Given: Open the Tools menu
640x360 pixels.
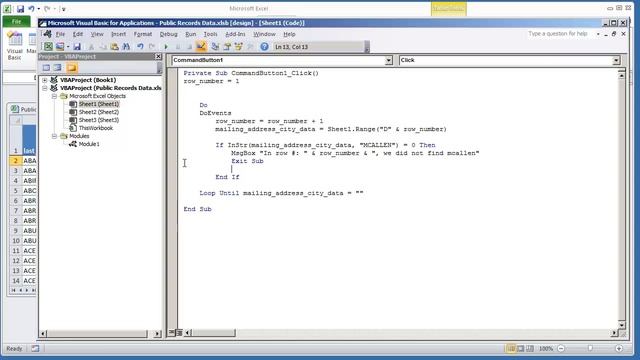Looking at the screenshot, I should click(x=210, y=34).
